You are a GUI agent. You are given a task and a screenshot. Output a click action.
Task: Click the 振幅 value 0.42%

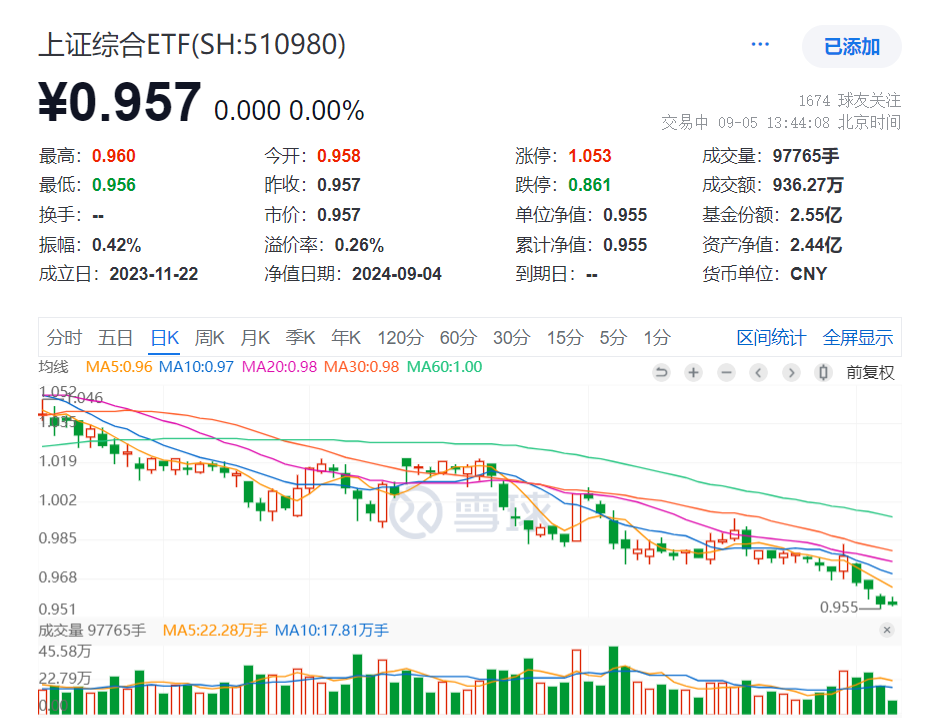pos(116,244)
